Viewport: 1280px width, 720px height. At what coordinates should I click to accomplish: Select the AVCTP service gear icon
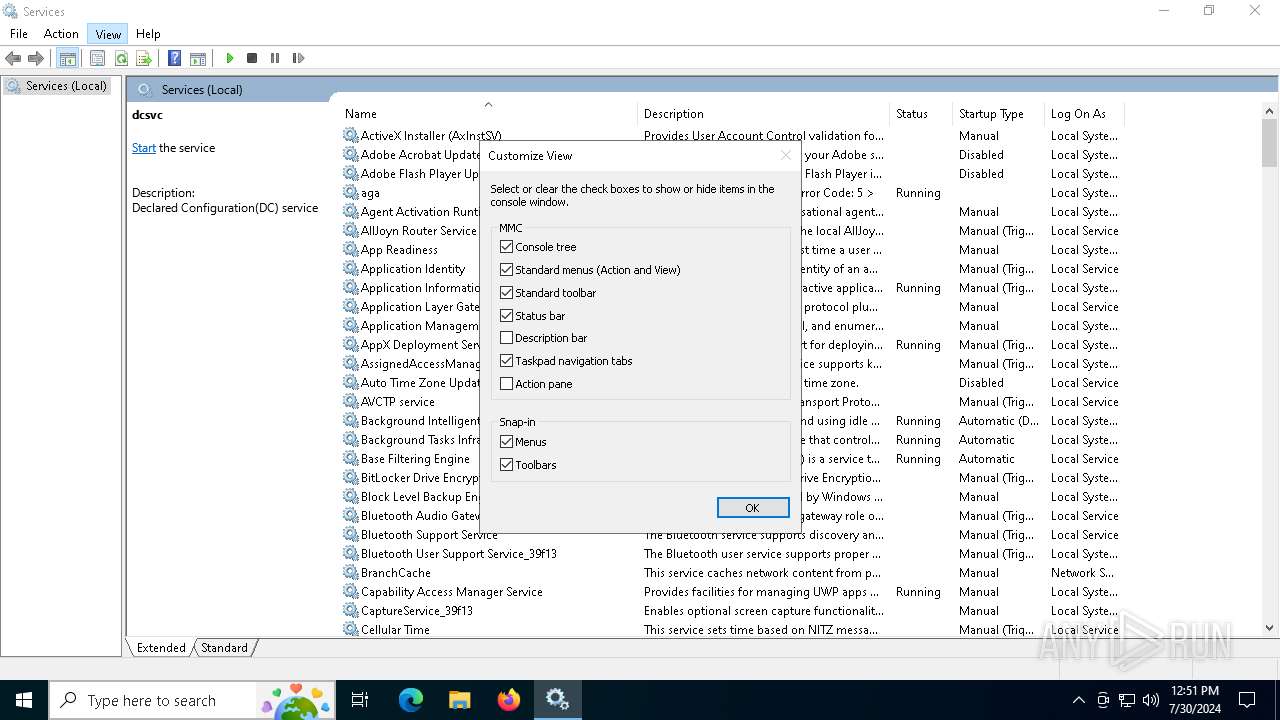(x=351, y=401)
